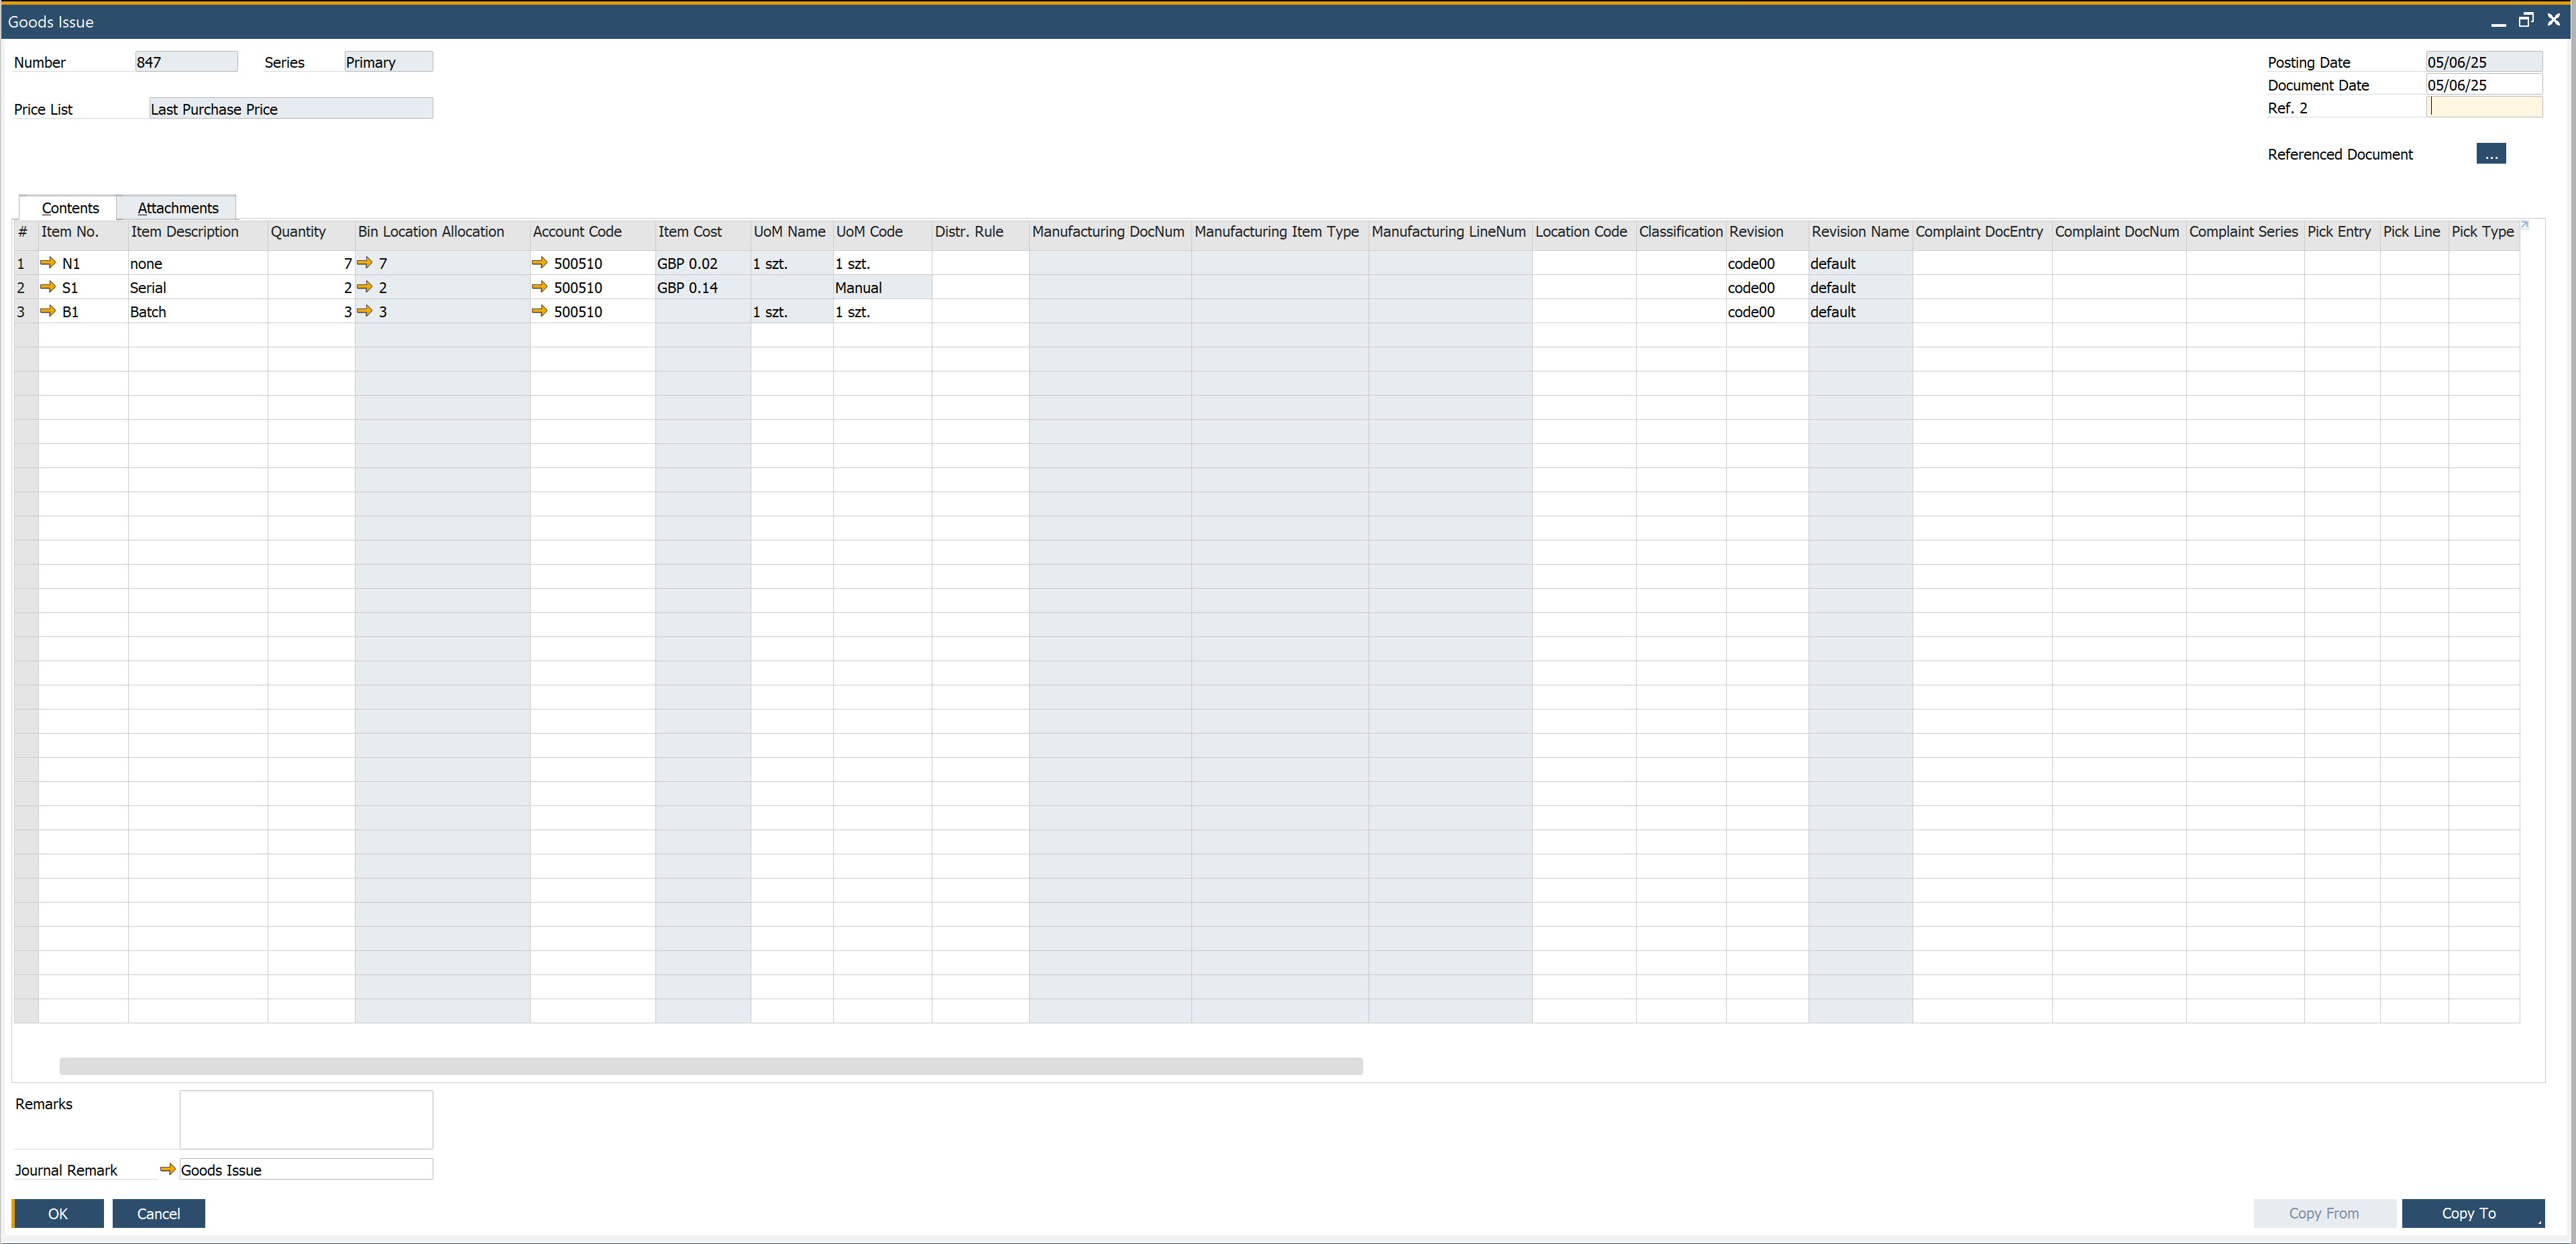Click link arrow next to item S1
The width and height of the screenshot is (2576, 1244).
48,287
